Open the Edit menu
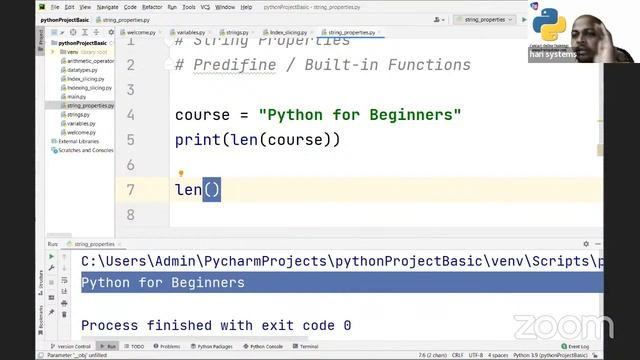640x360 pixels. tap(69, 7)
